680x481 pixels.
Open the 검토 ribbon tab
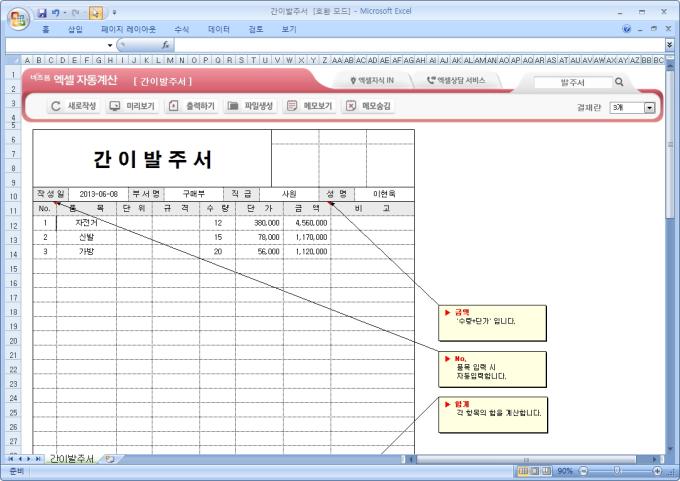[256, 29]
